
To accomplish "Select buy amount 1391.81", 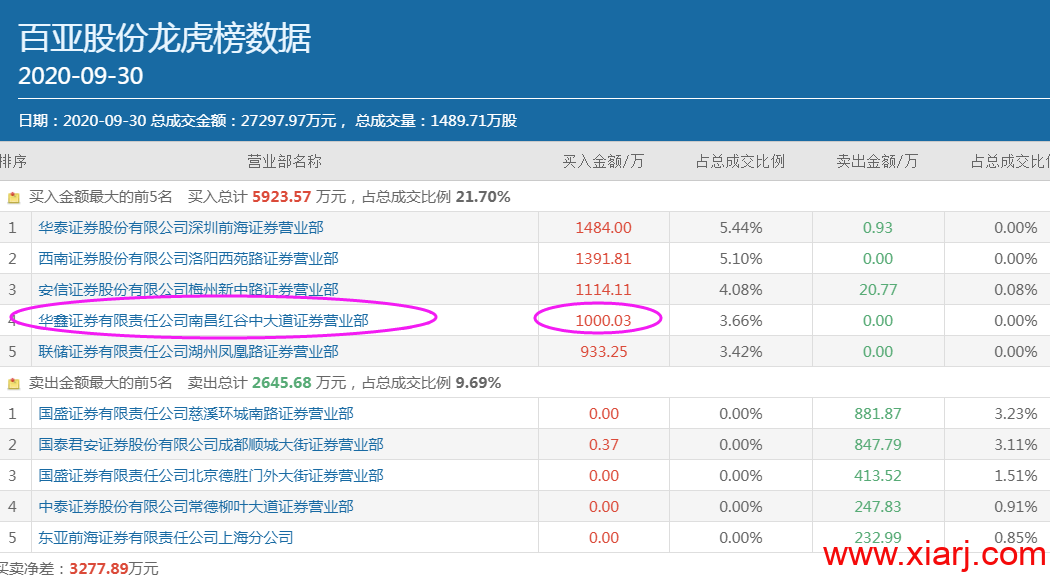I will point(603,258).
